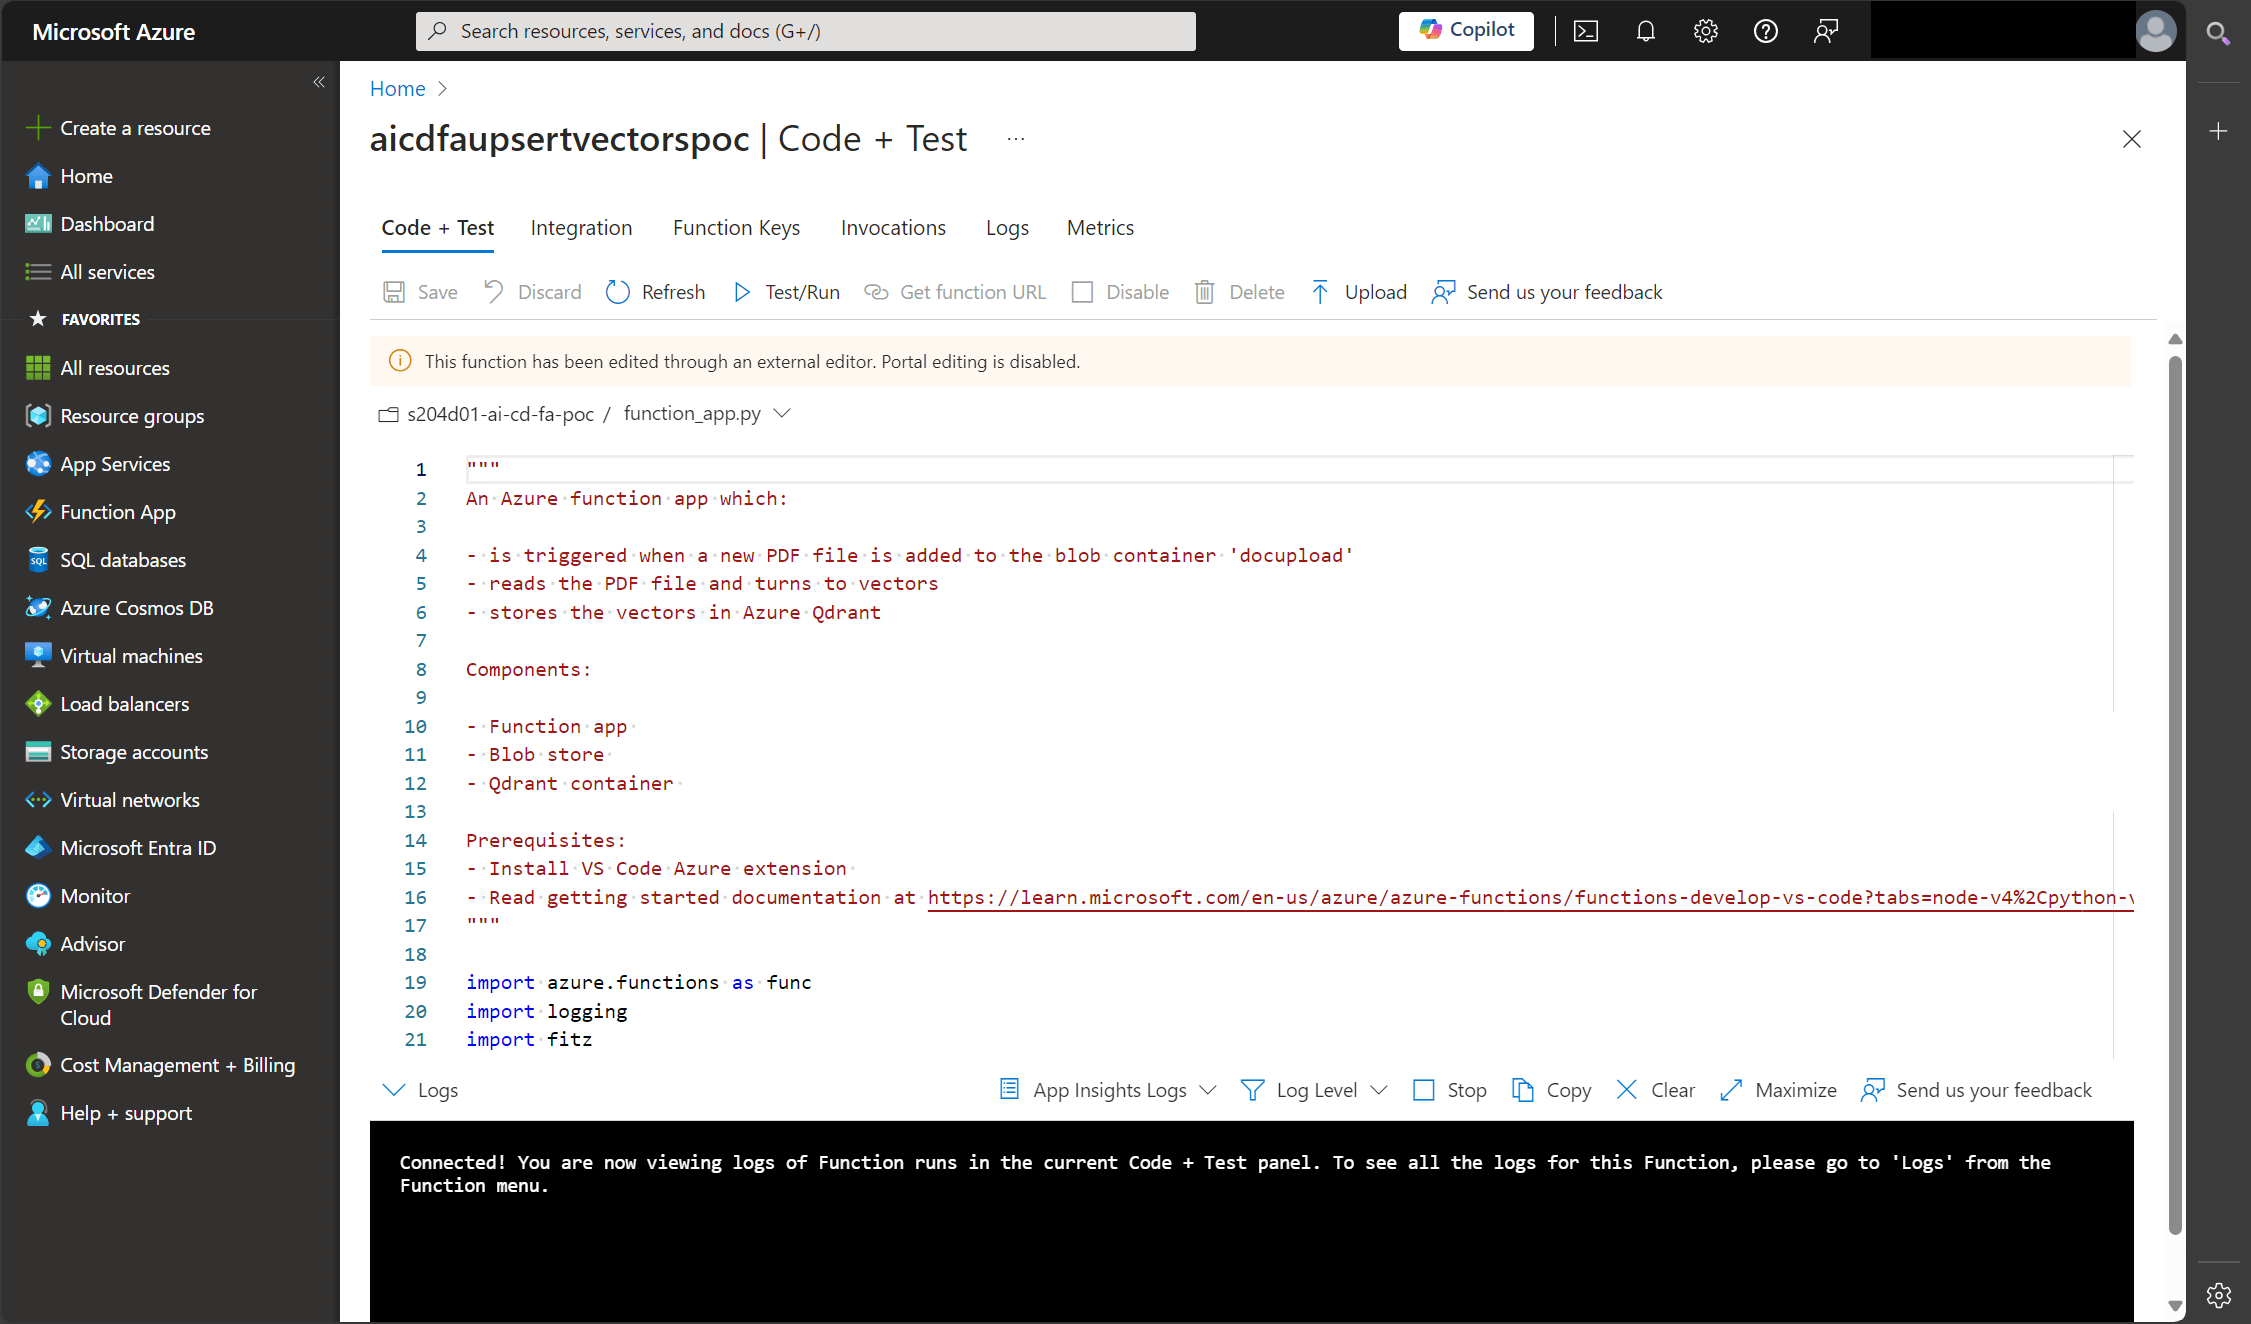2251x1324 pixels.
Task: Click Upload in the toolbar
Action: coord(1358,292)
